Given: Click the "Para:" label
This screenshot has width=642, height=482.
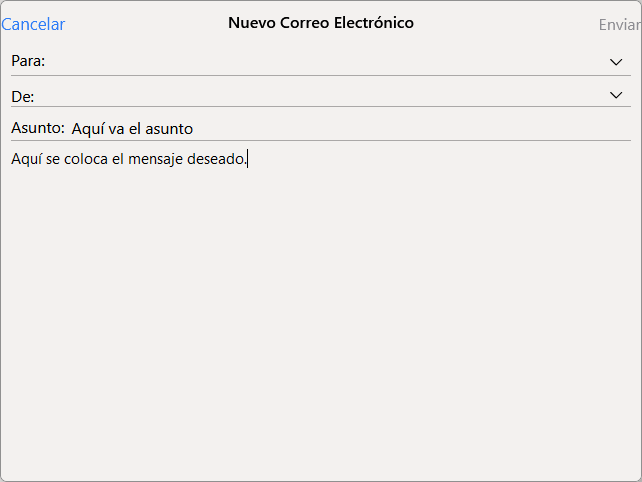Looking at the screenshot, I should pyautogui.click(x=28, y=62).
